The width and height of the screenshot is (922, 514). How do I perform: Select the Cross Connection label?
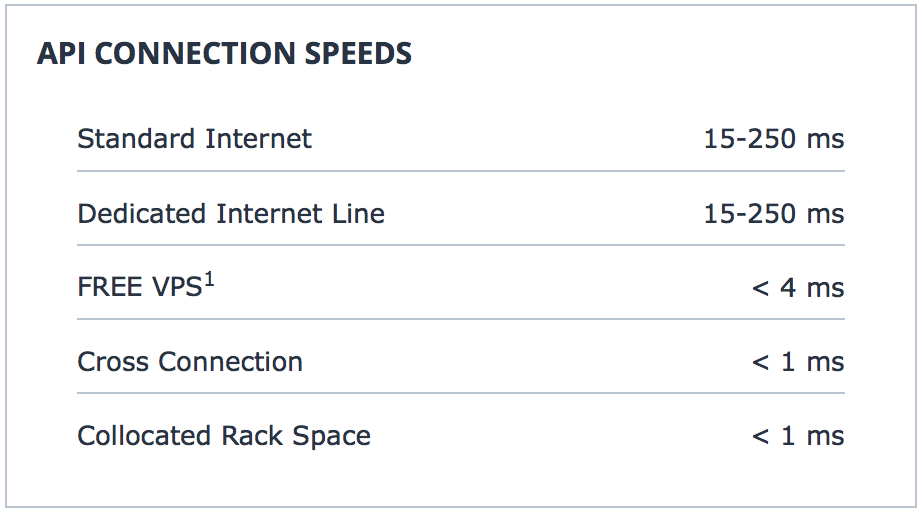coord(190,362)
